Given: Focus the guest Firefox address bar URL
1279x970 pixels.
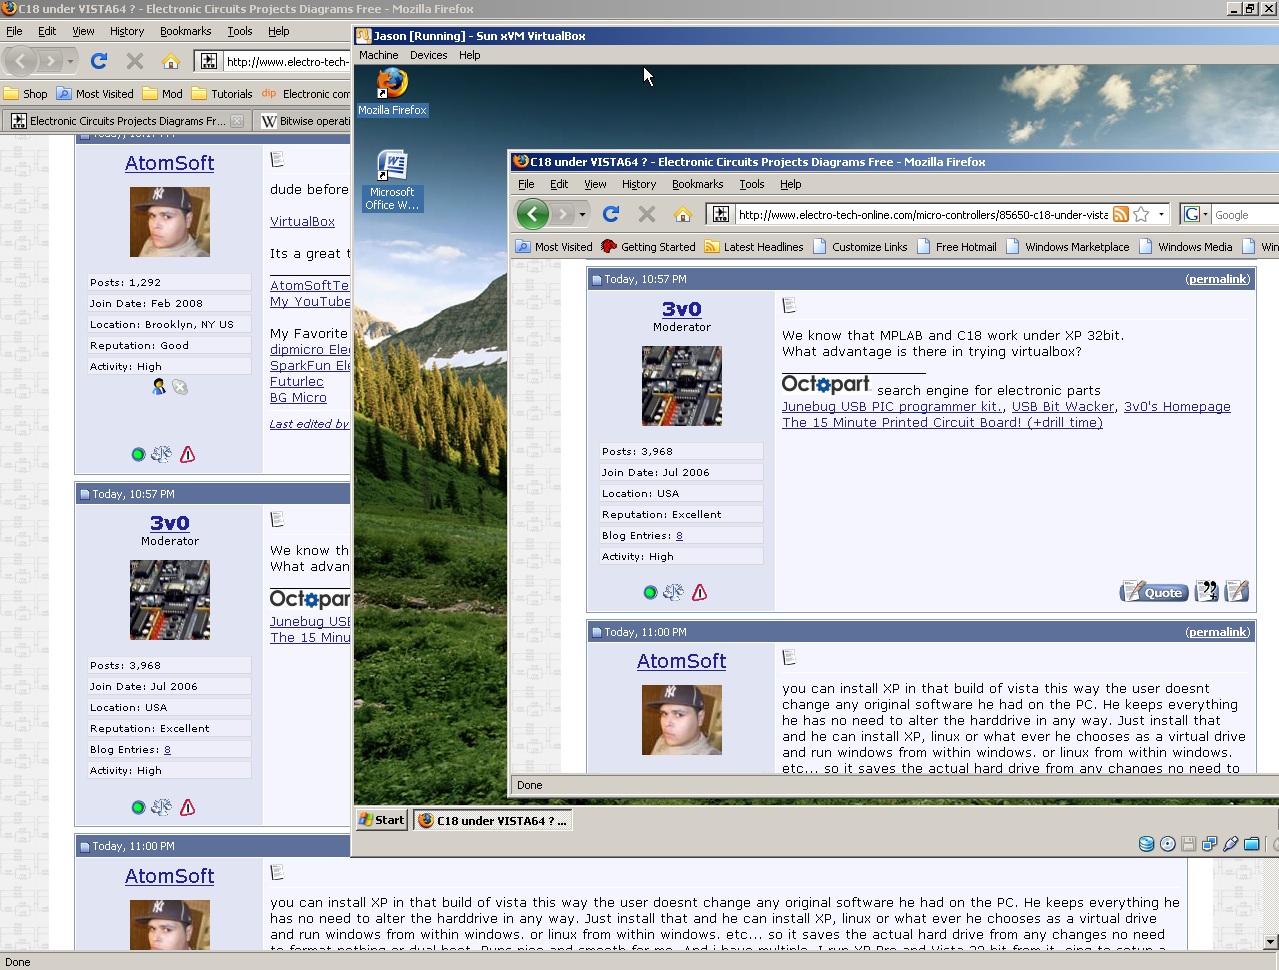Looking at the screenshot, I should (x=922, y=214).
